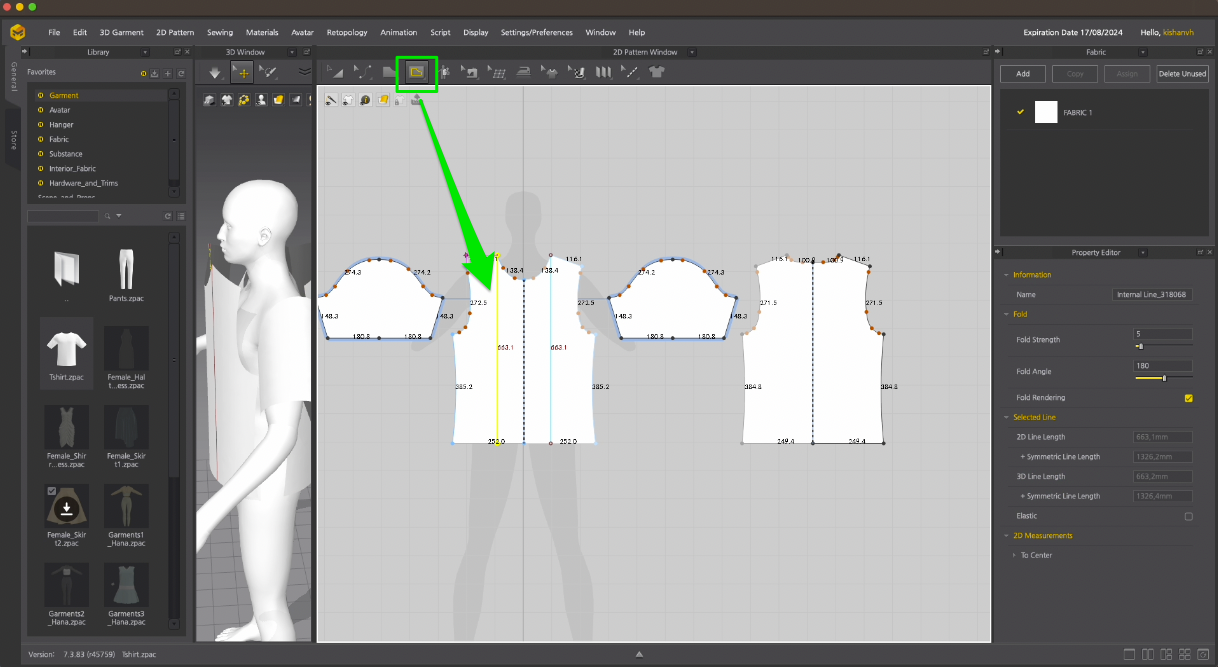Switch library browser to list view
This screenshot has width=1218, height=667.
(181, 216)
